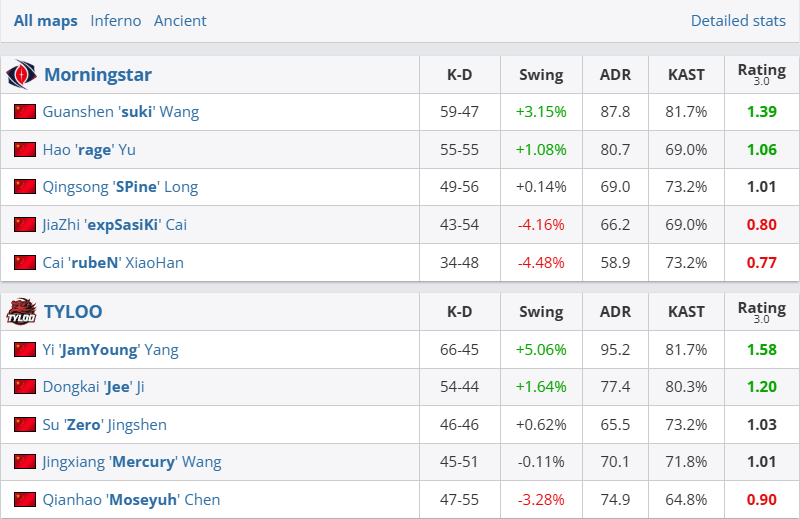Screen dimensions: 800x519
Task: Open the TYLOO team name link
Action: click(73, 312)
